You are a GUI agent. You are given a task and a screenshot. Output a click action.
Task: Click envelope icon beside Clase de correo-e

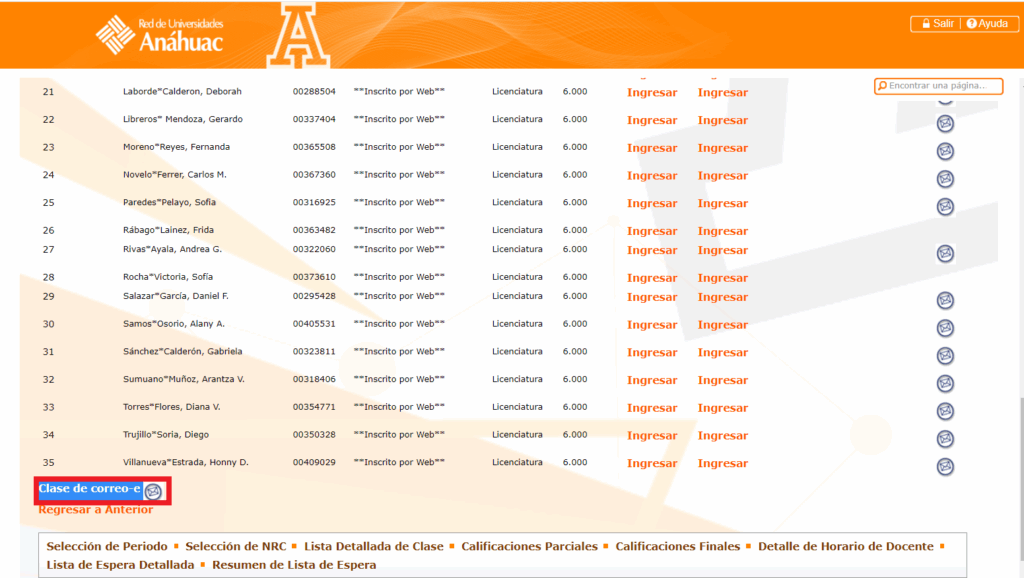point(152,491)
